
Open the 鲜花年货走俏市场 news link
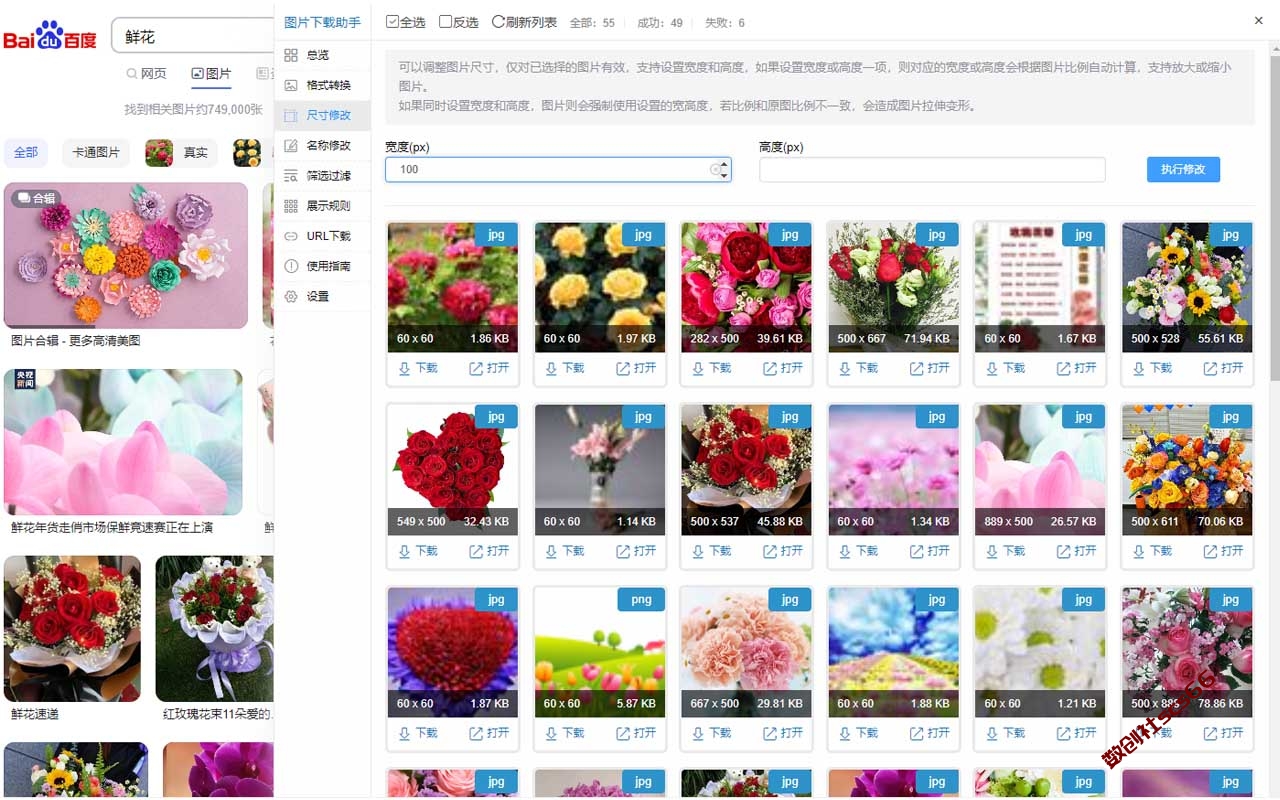tap(112, 527)
